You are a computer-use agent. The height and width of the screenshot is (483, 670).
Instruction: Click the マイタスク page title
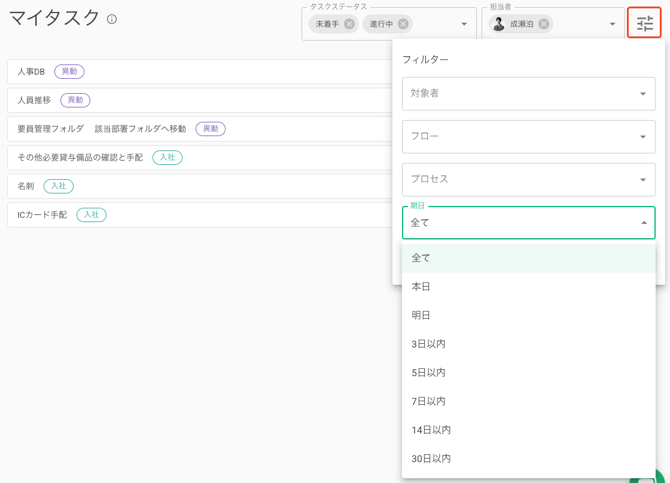click(54, 18)
